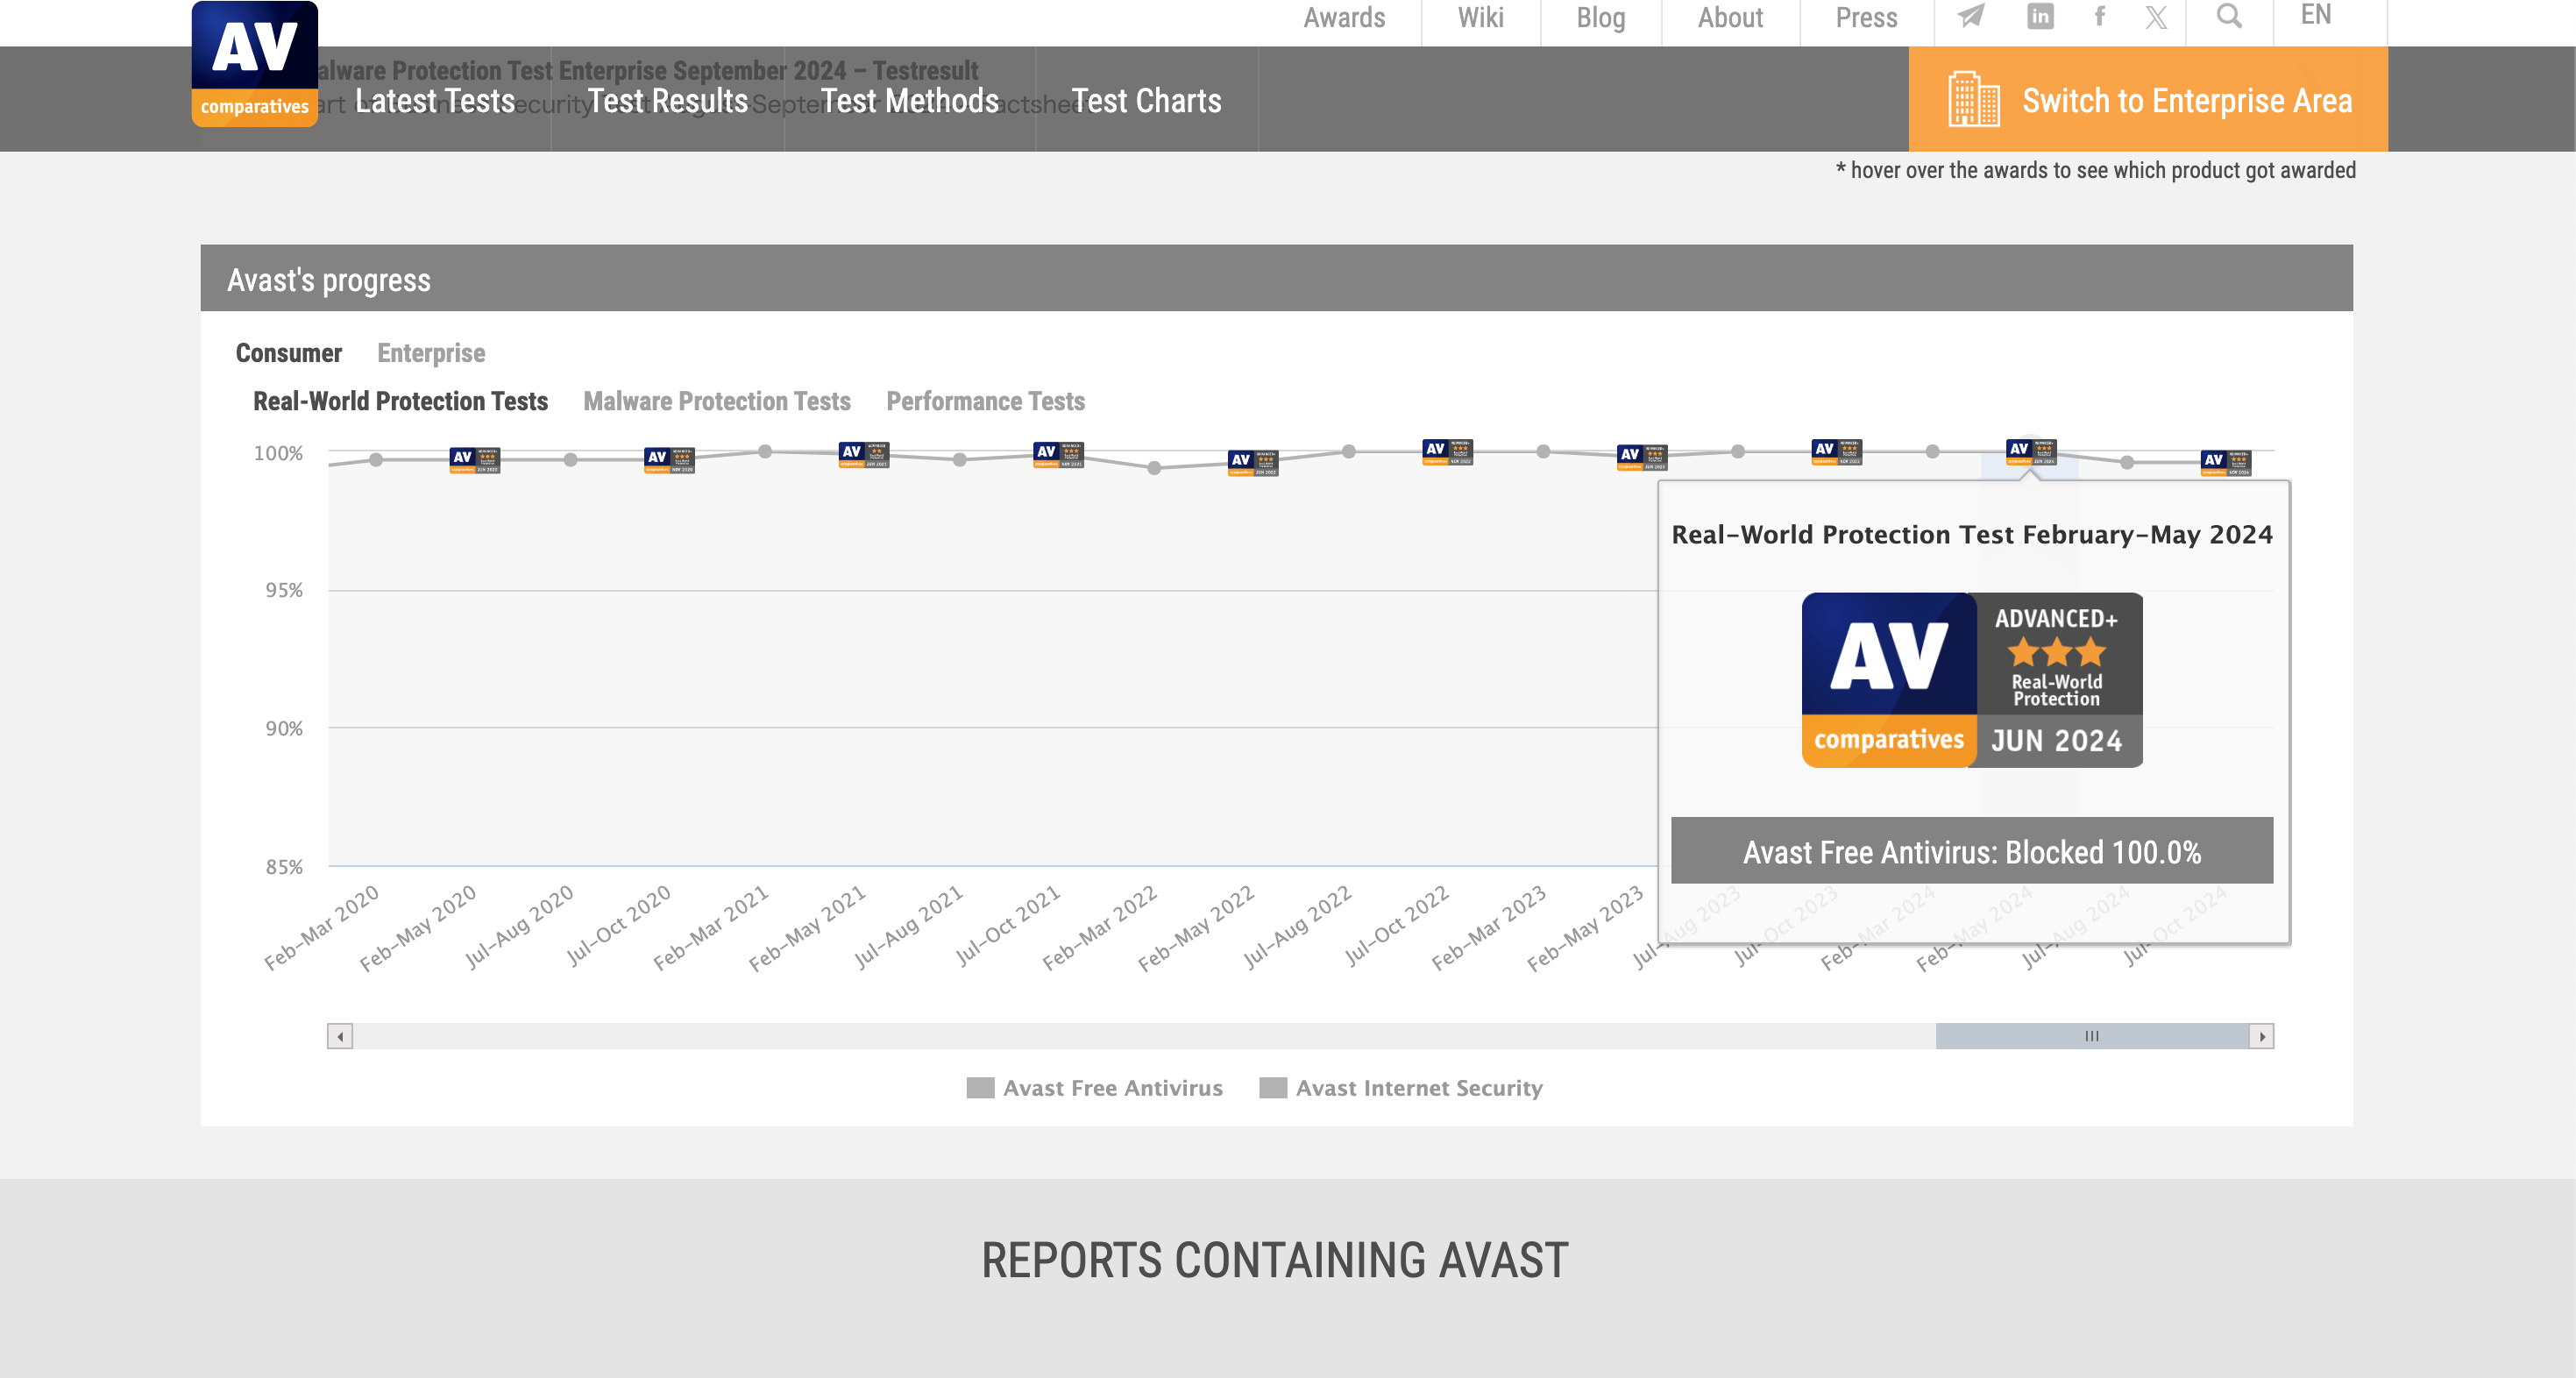Click the gray swatch beside Avast Internet Security
The width and height of the screenshot is (2576, 1378).
(1273, 1088)
